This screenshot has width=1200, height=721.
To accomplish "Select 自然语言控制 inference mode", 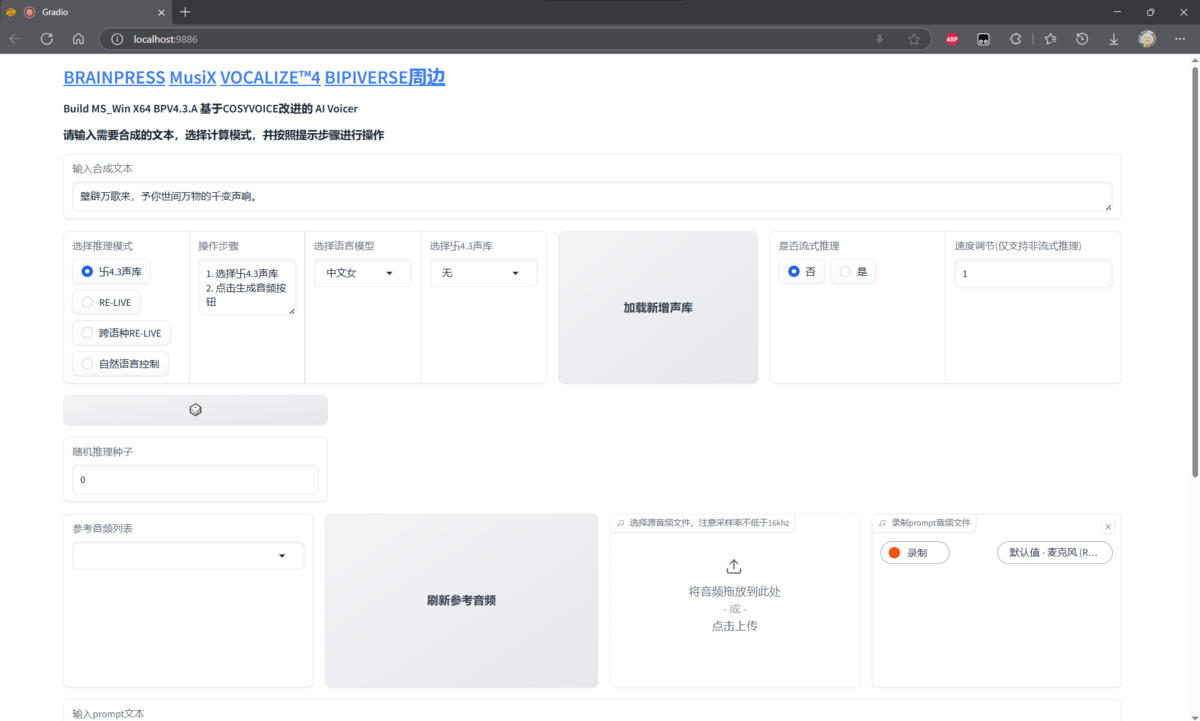I will tap(120, 364).
